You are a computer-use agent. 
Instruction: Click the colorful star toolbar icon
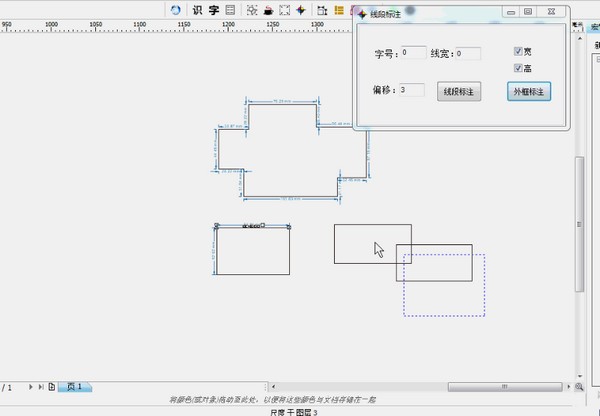pos(303,10)
